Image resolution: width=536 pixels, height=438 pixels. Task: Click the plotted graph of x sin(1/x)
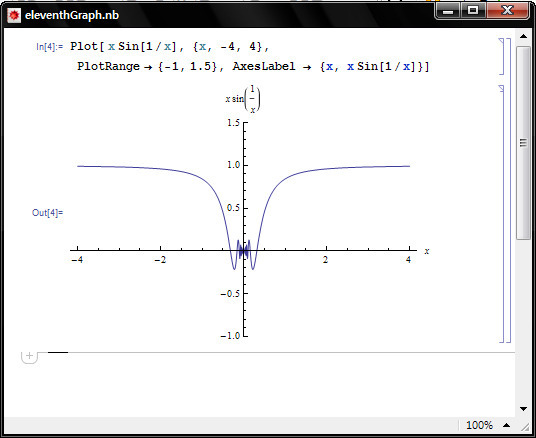click(243, 217)
